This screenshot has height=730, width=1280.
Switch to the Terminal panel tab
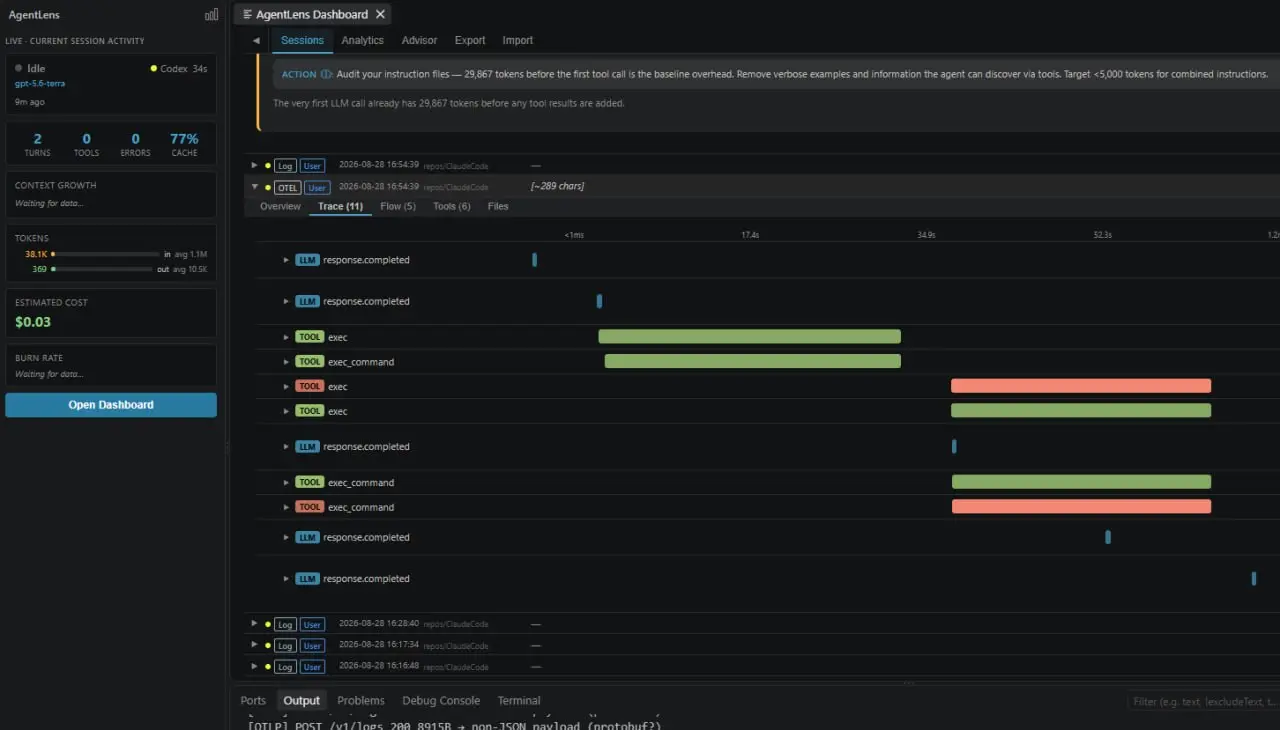(x=519, y=701)
